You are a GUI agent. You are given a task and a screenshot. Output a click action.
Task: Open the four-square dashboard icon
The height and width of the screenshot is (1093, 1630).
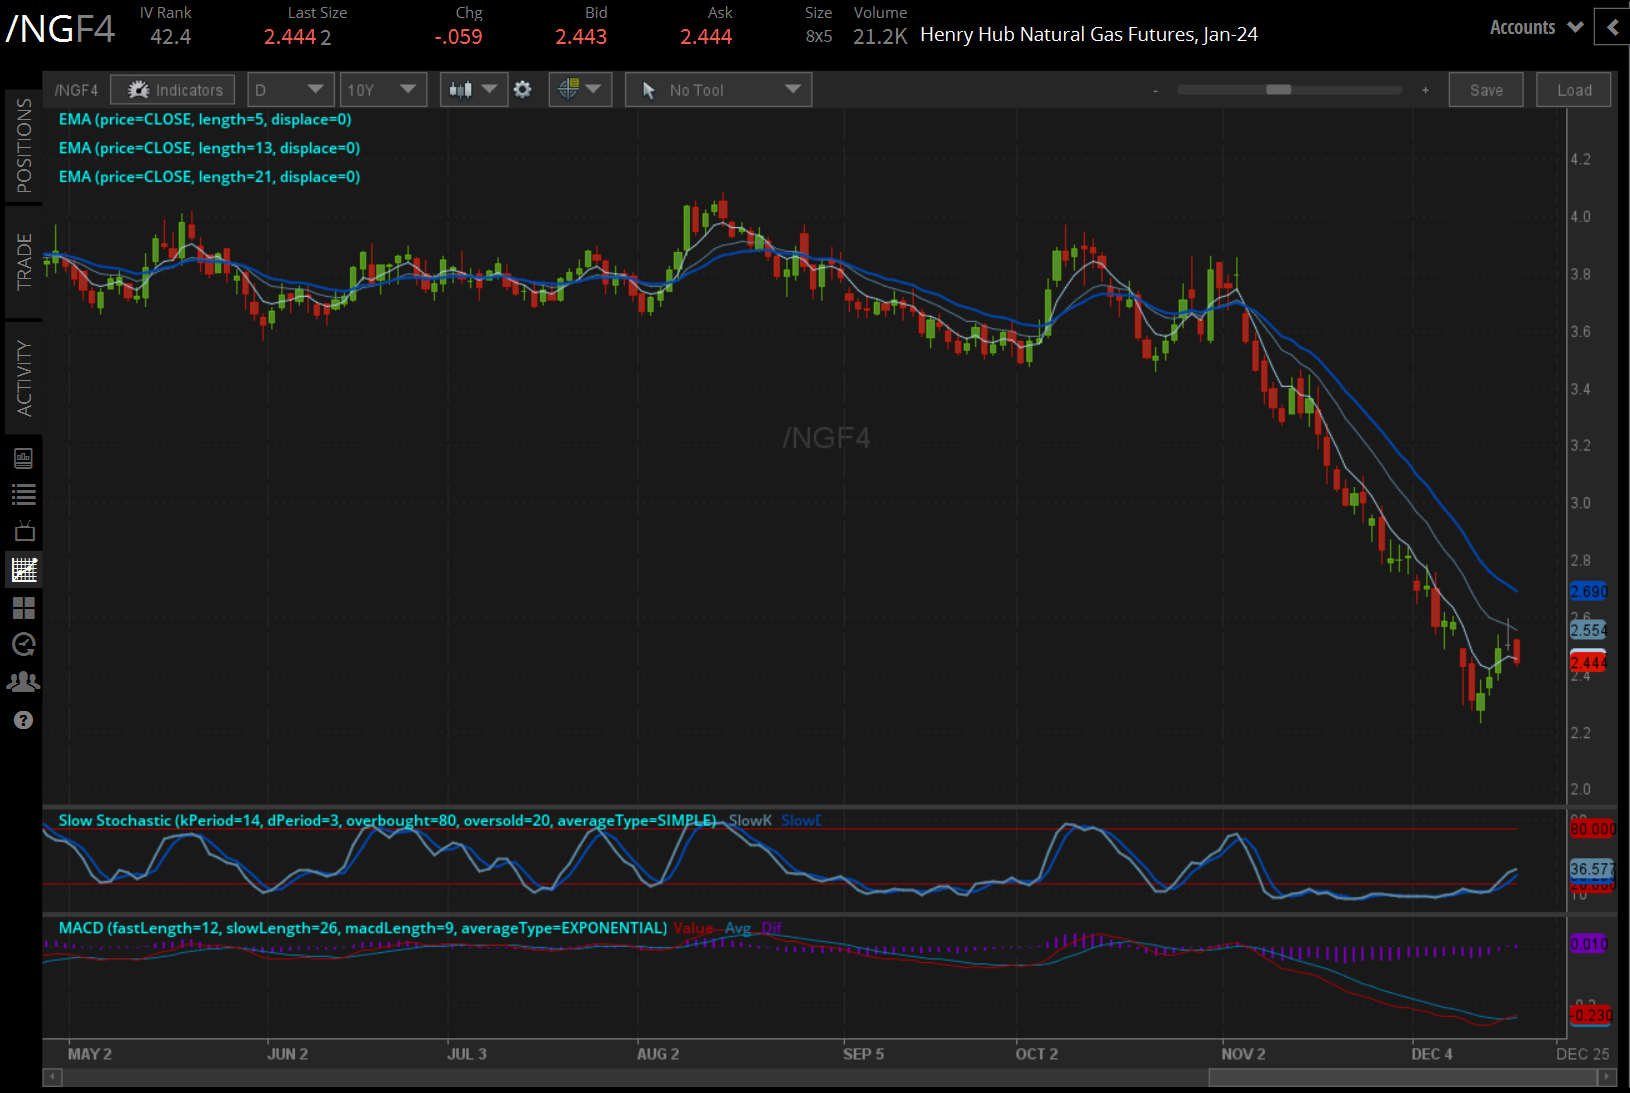[24, 608]
